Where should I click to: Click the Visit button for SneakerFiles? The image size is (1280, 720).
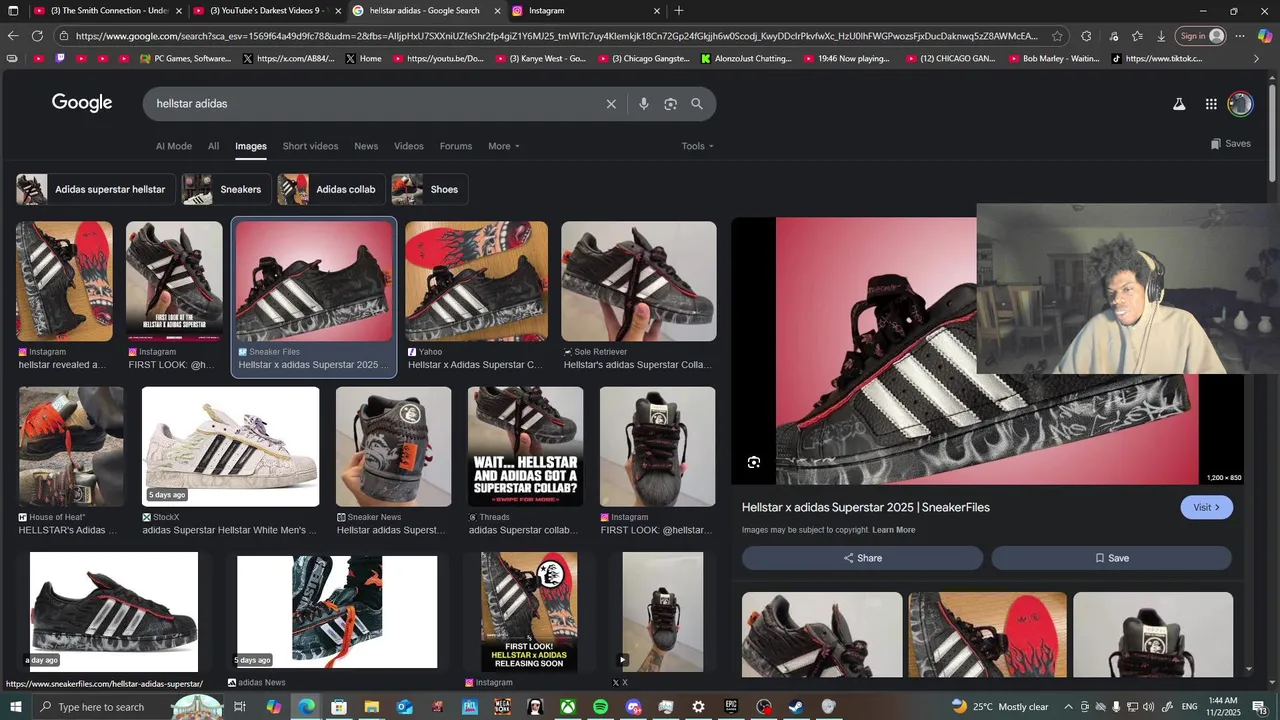1206,507
